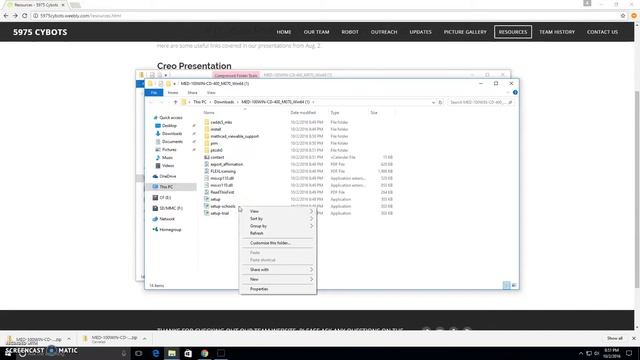Select the content vCalendar file icon
Screen dimensions: 640x360
(207, 157)
